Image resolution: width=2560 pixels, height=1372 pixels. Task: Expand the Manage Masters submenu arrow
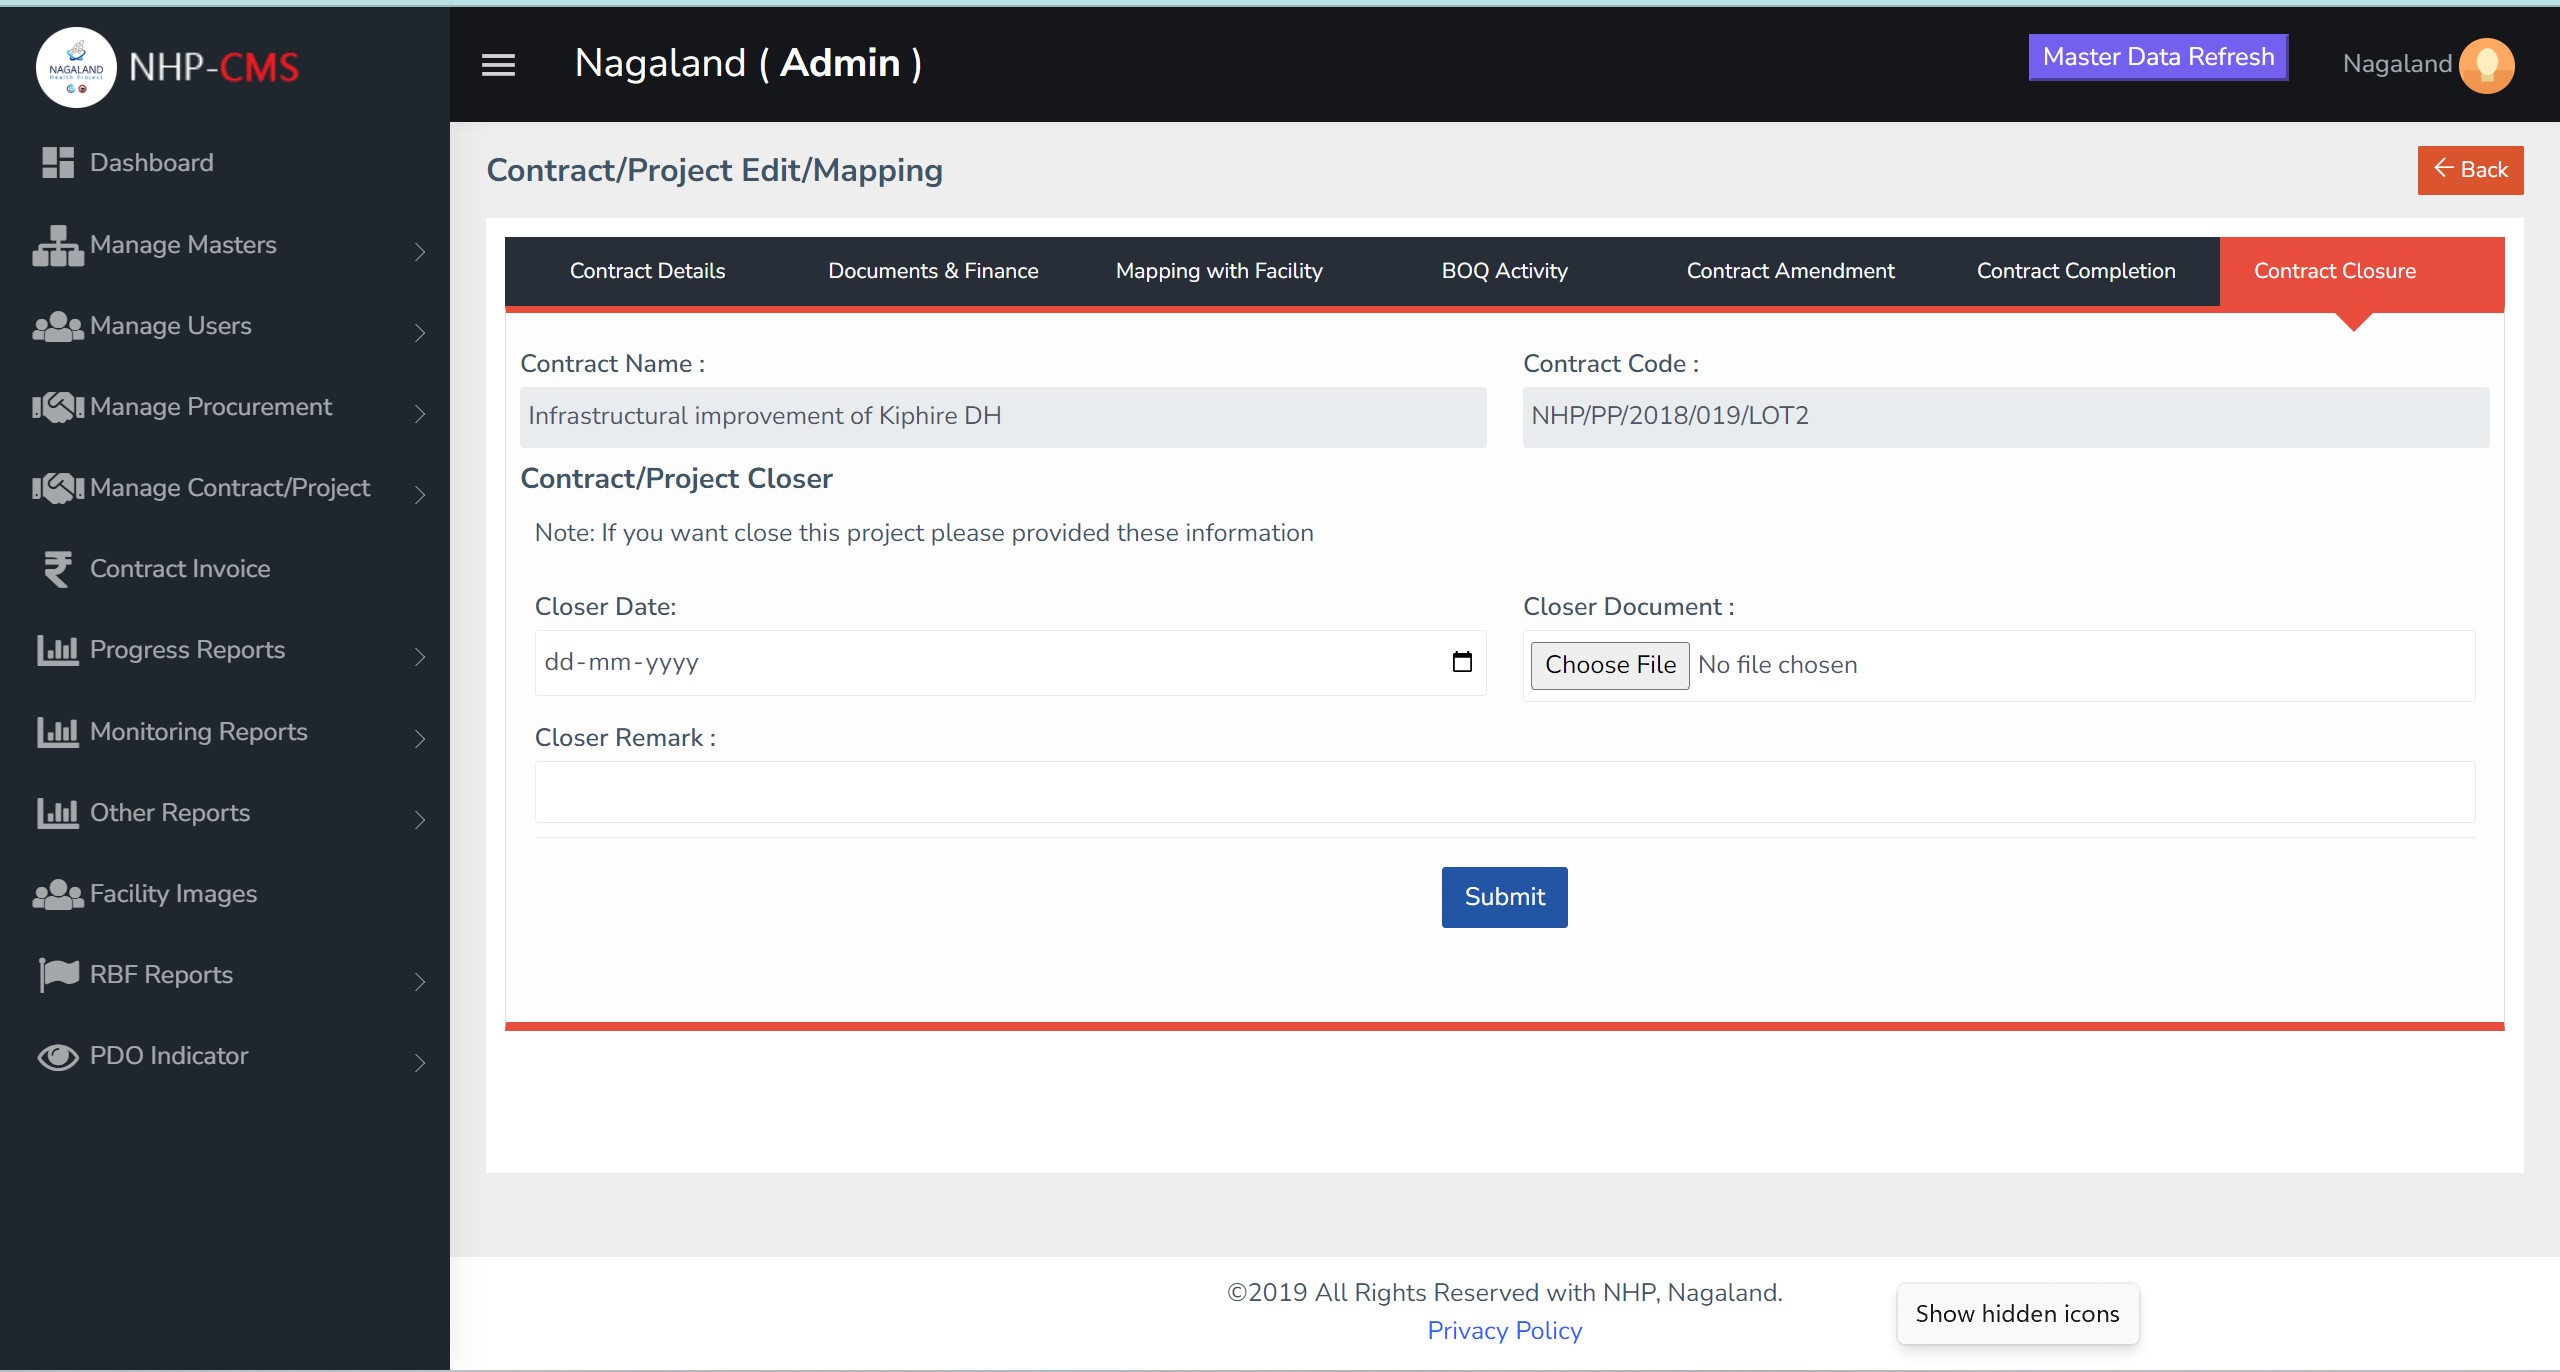click(x=420, y=251)
